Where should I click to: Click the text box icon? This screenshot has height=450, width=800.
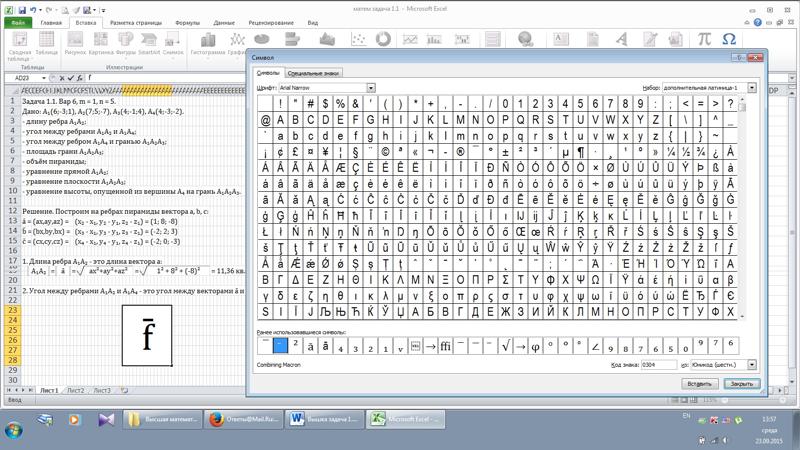pos(561,39)
